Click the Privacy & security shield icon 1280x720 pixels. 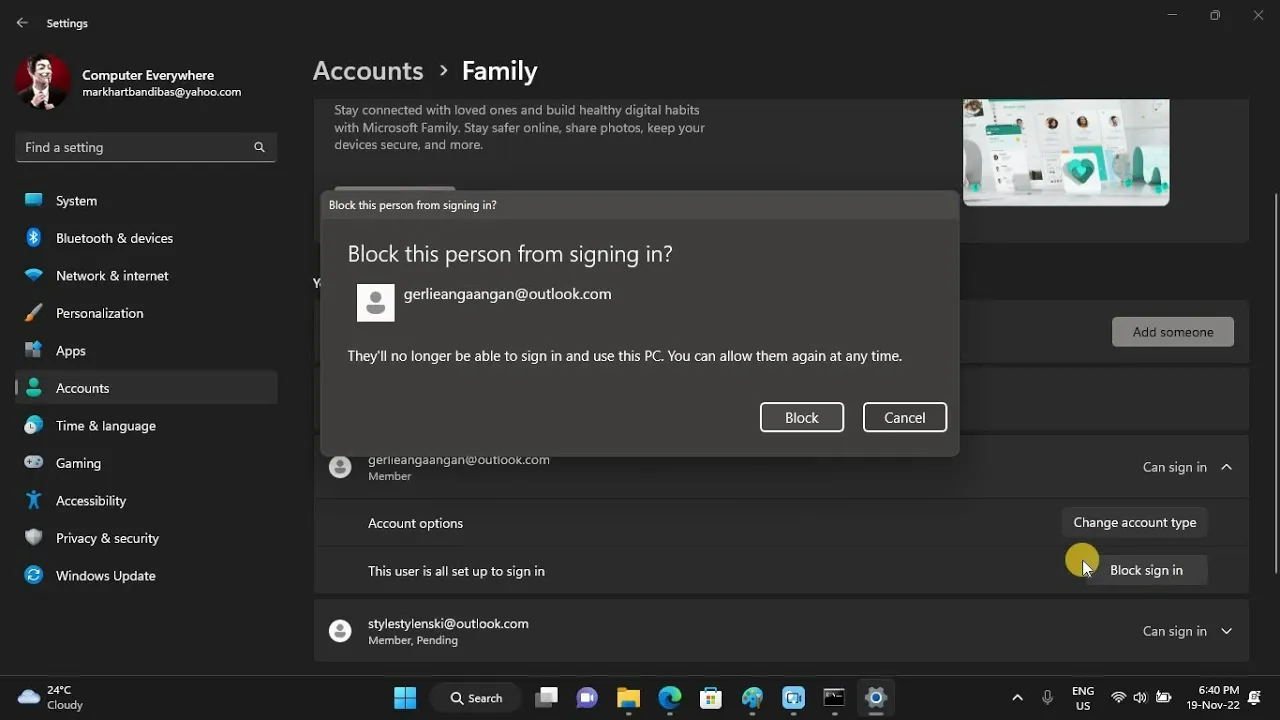tap(34, 538)
